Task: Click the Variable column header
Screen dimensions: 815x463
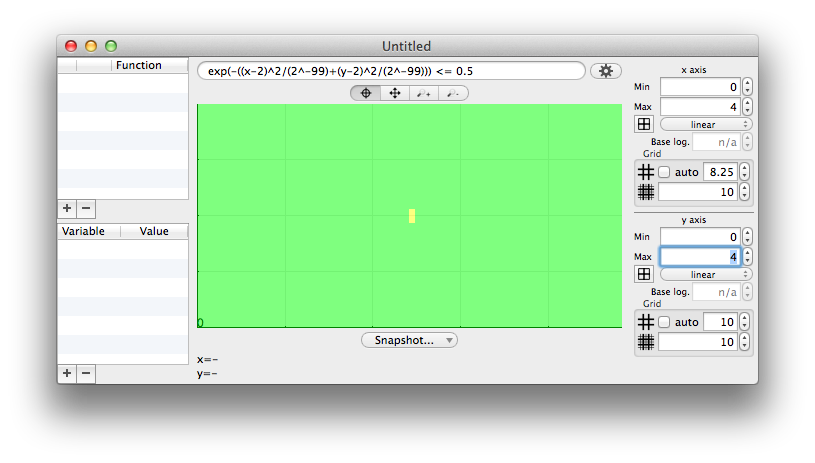Action: (89, 231)
